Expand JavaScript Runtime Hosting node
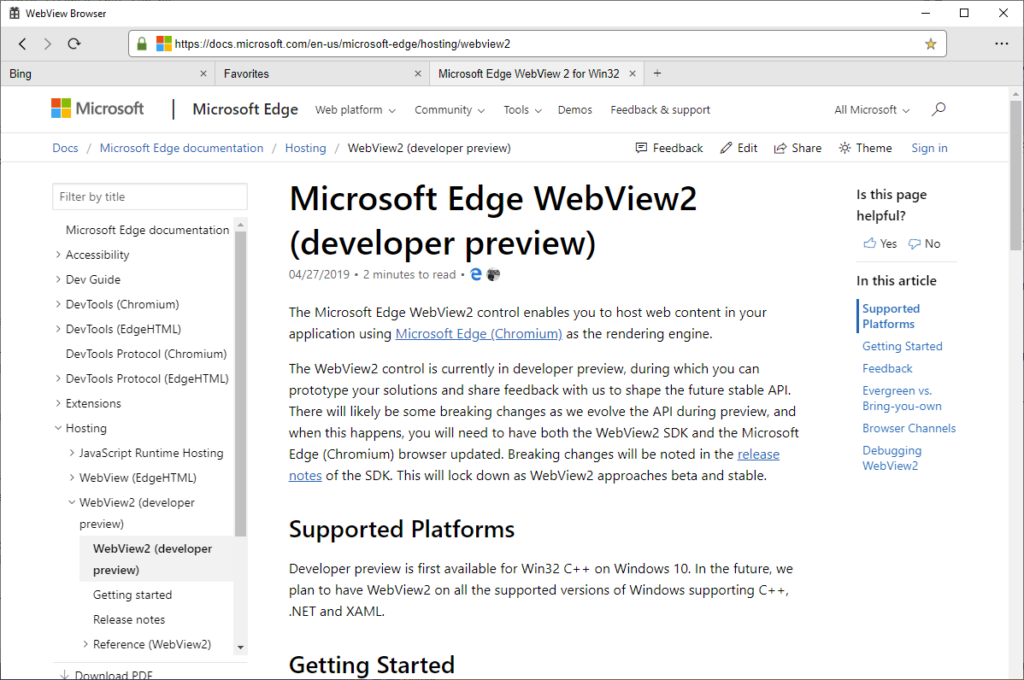The height and width of the screenshot is (680, 1024). tap(72, 453)
